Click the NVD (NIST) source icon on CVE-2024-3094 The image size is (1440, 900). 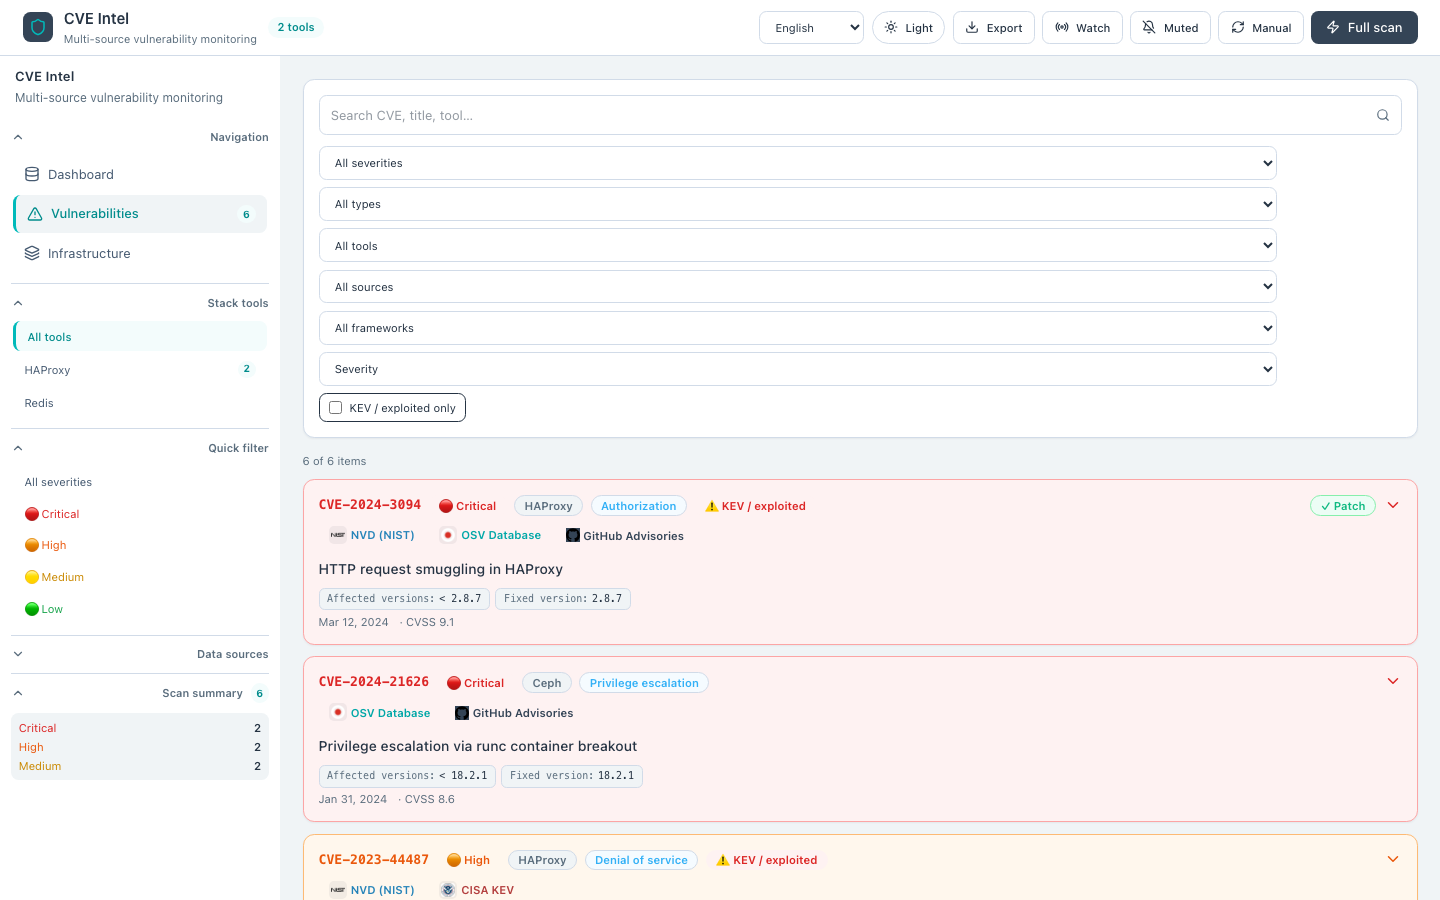pyautogui.click(x=338, y=535)
